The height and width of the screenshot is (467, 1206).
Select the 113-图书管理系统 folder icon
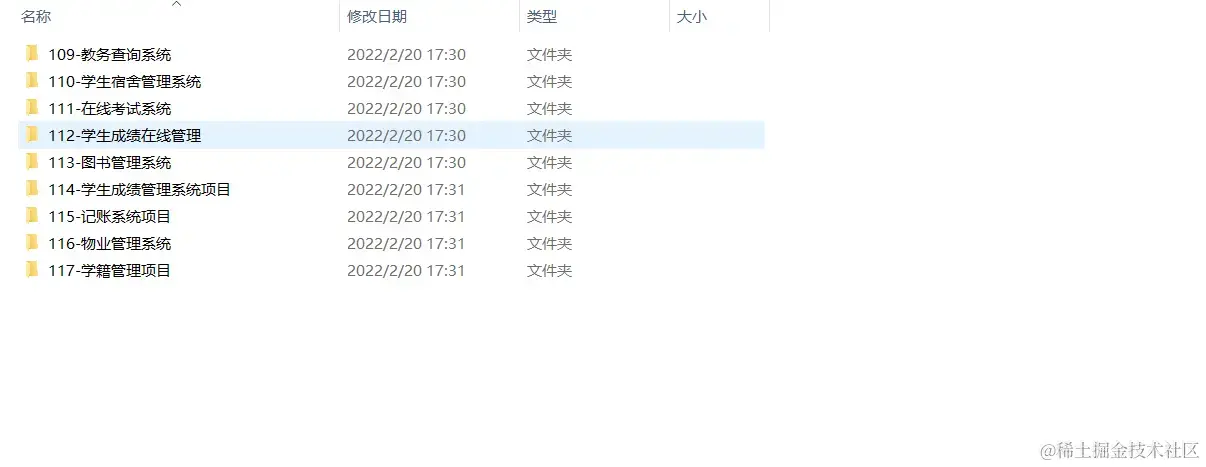tap(32, 162)
